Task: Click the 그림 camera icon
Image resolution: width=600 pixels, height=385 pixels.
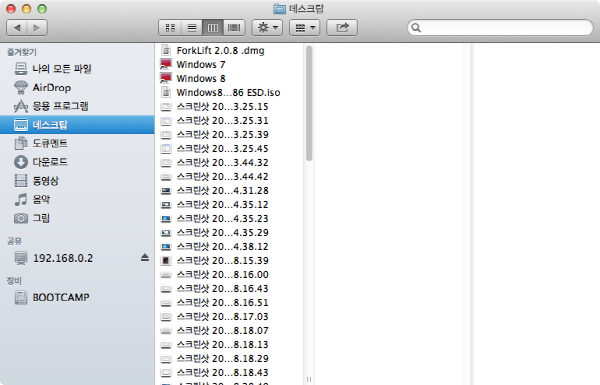Action: pos(21,218)
